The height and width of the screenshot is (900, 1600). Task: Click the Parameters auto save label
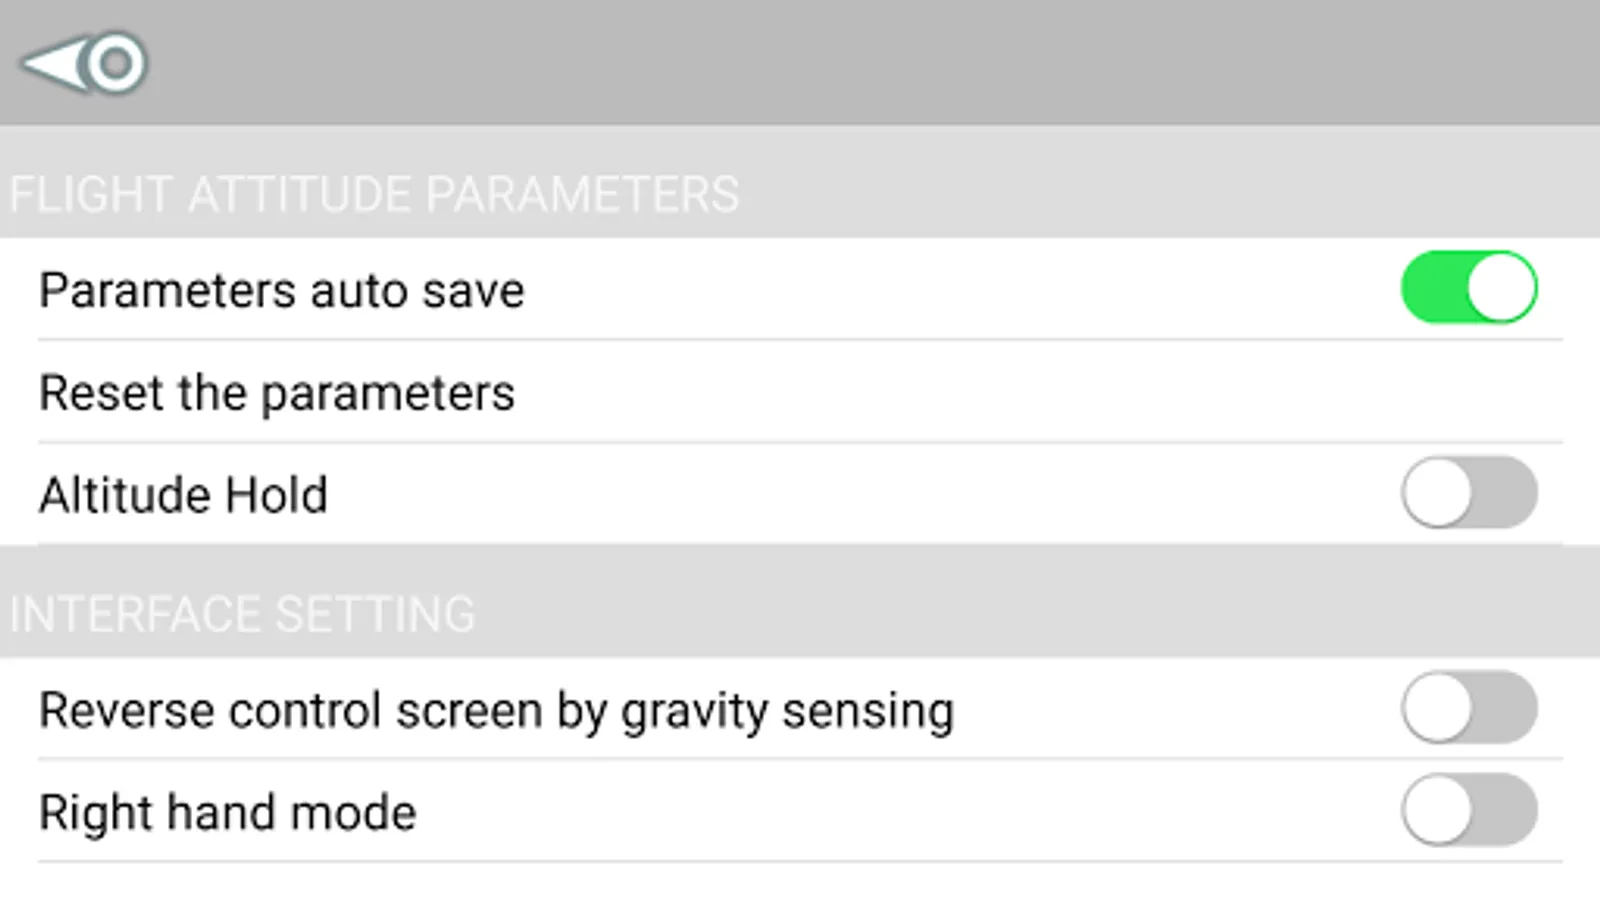click(x=281, y=290)
